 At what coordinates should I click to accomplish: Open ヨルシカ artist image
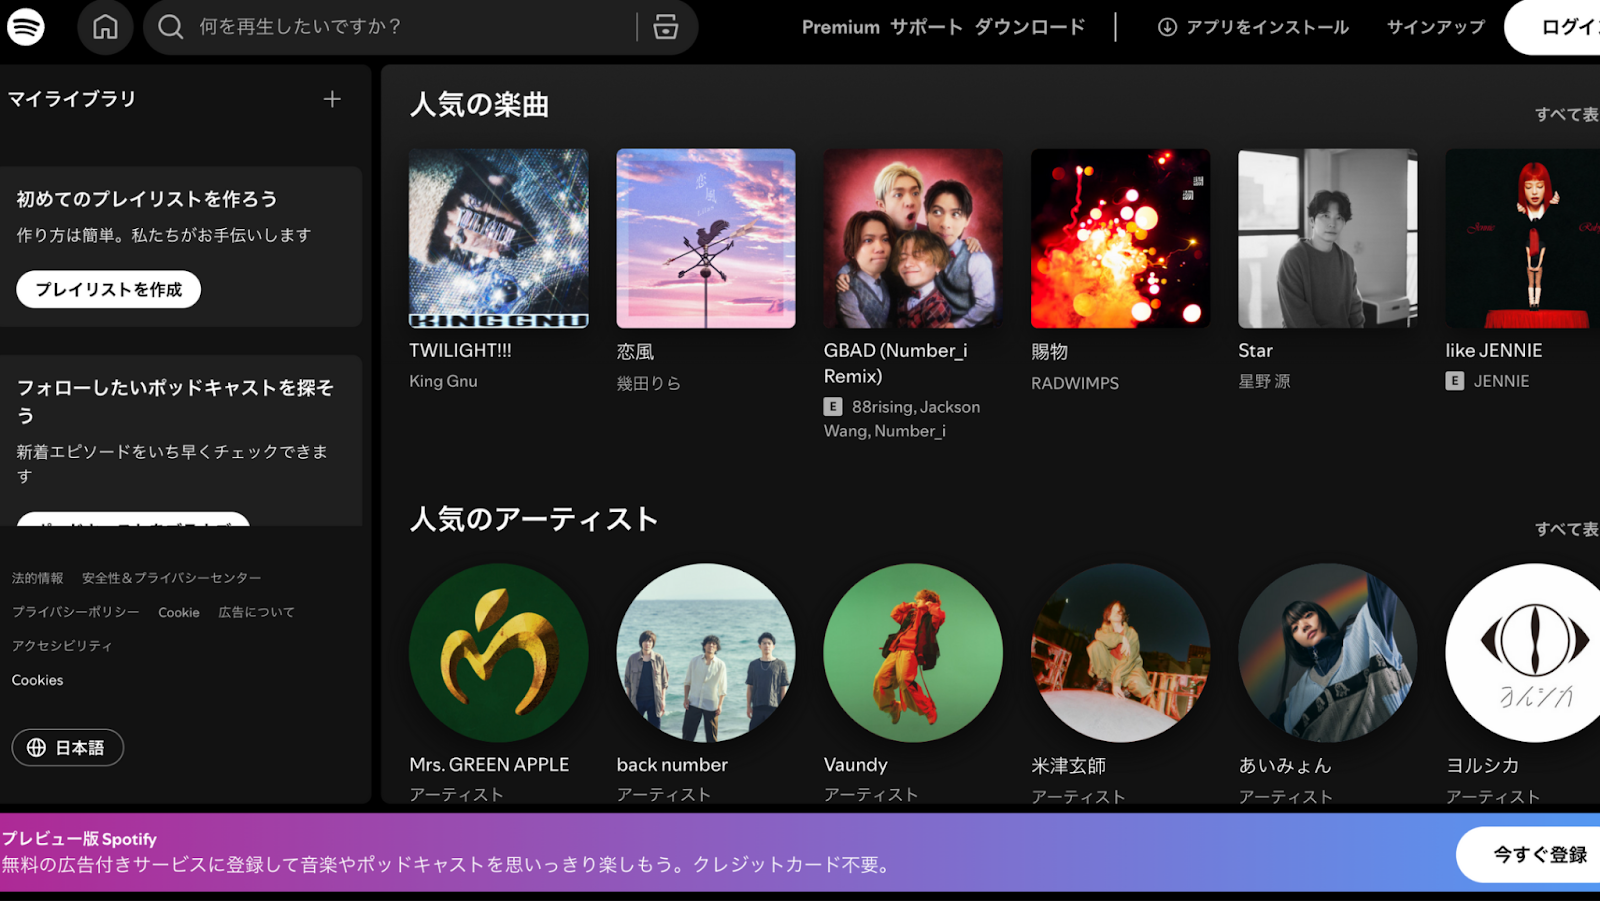click(1522, 653)
